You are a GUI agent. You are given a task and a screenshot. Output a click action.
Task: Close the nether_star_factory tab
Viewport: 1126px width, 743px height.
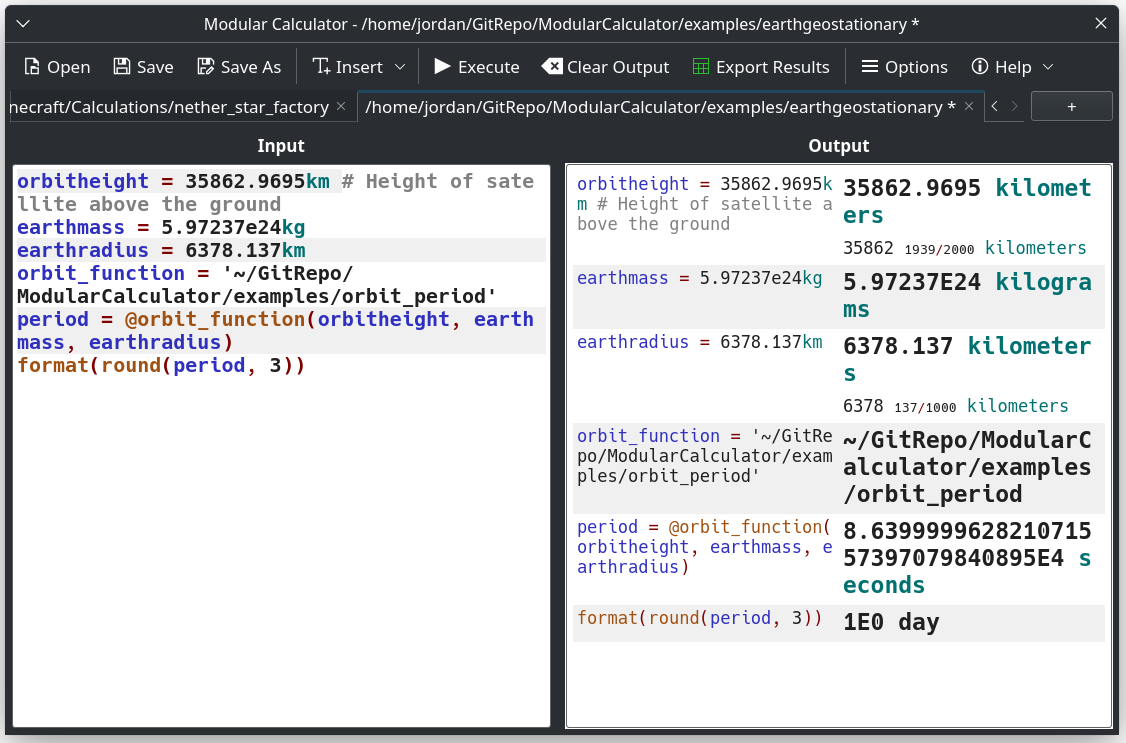click(341, 106)
